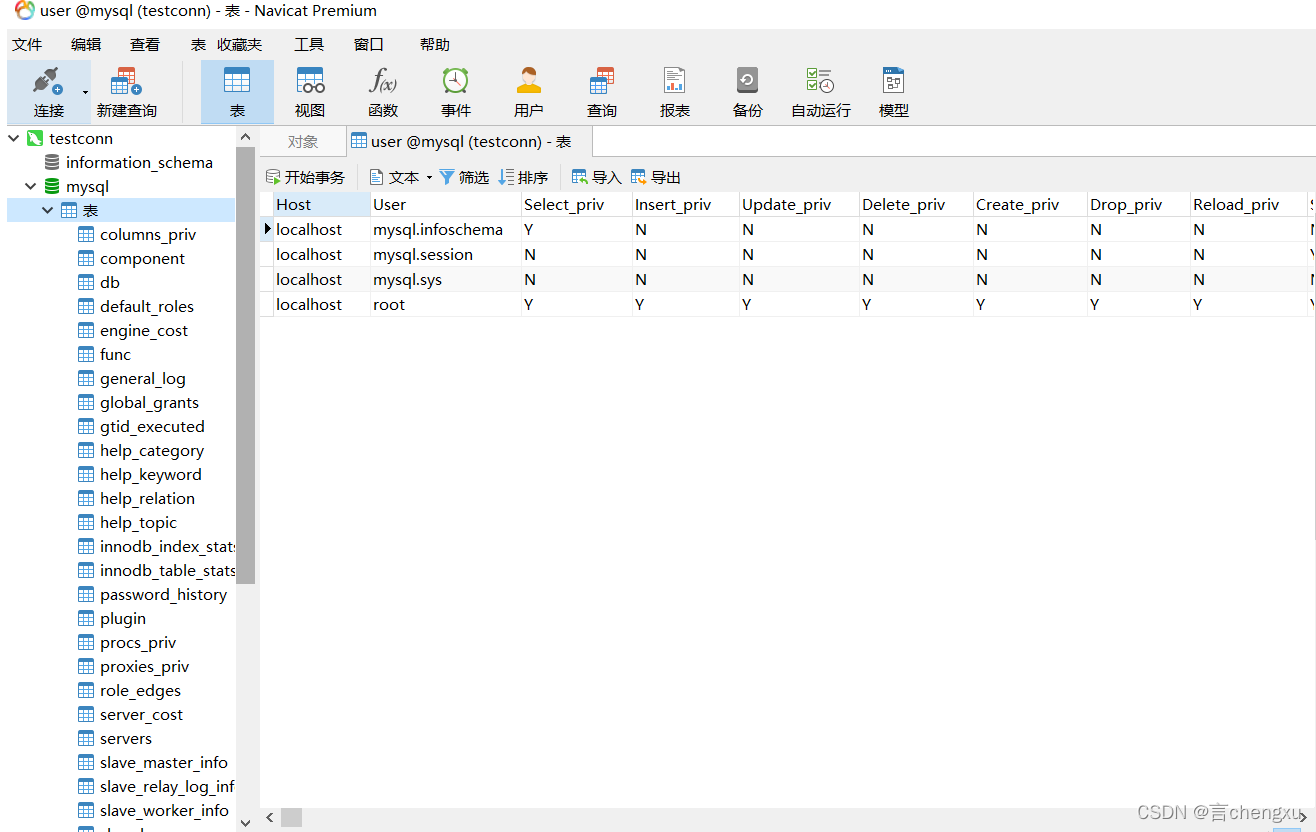Select the mysql database in tree
The image size is (1316, 832).
[x=87, y=186]
